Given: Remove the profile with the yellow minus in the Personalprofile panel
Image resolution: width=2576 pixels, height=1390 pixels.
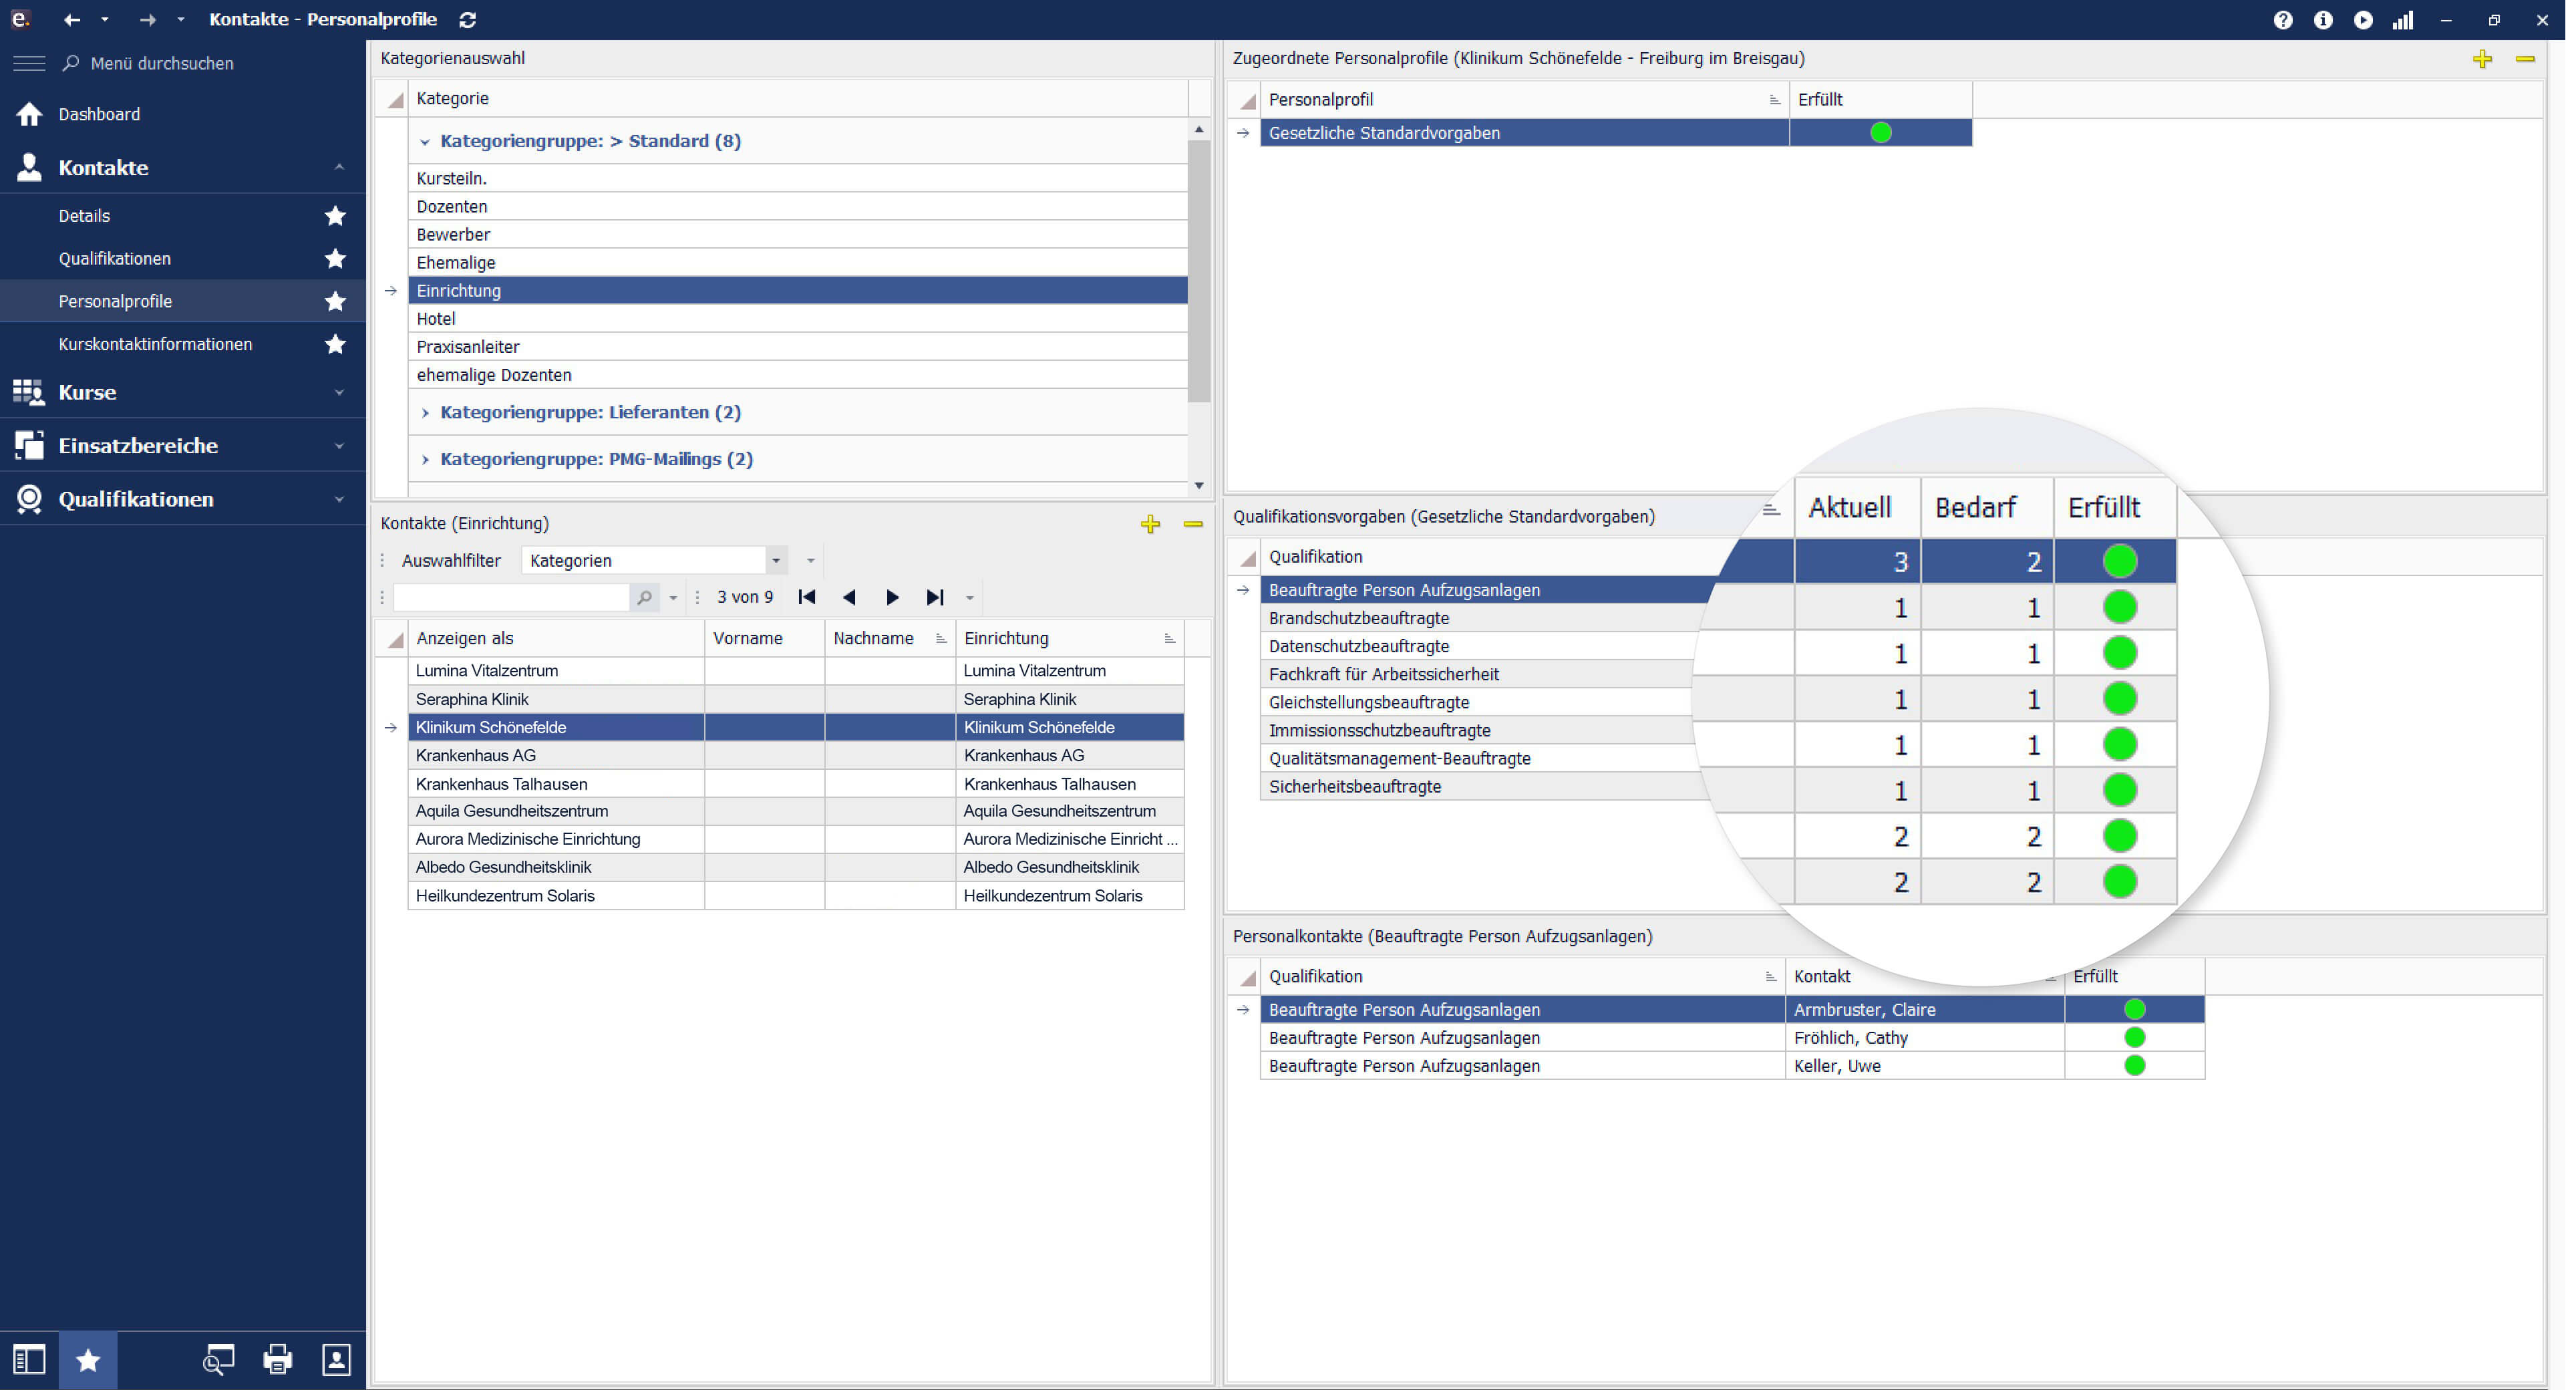Looking at the screenshot, I should [x=2525, y=59].
